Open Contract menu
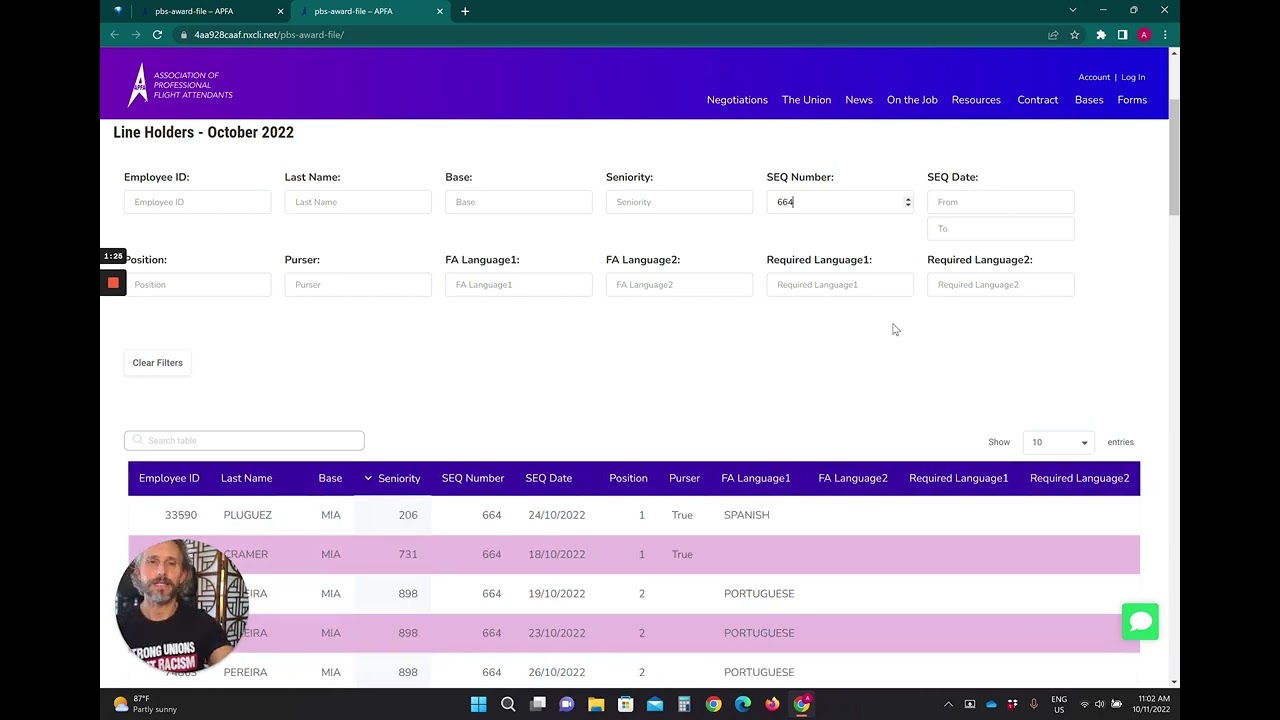The height and width of the screenshot is (720, 1280). tap(1038, 100)
